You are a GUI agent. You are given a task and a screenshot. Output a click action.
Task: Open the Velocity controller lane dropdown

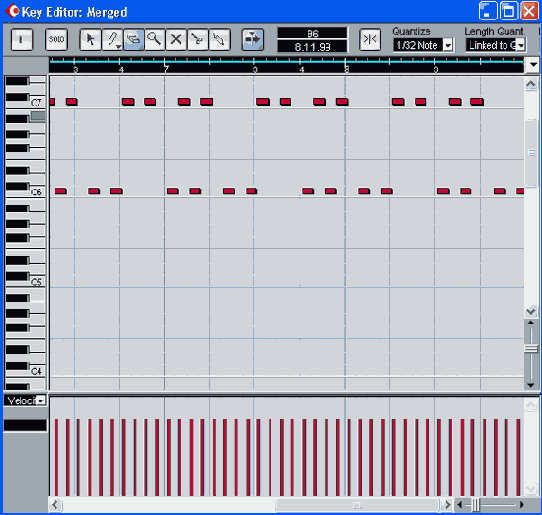(x=41, y=401)
